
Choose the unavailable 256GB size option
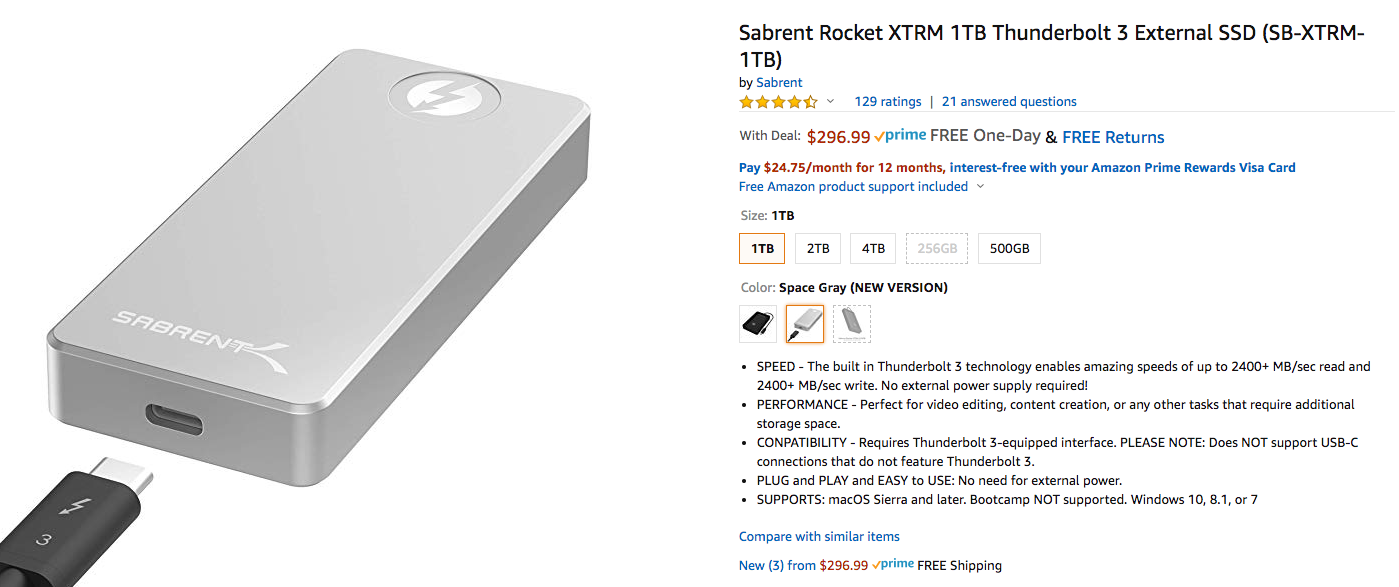coord(937,249)
